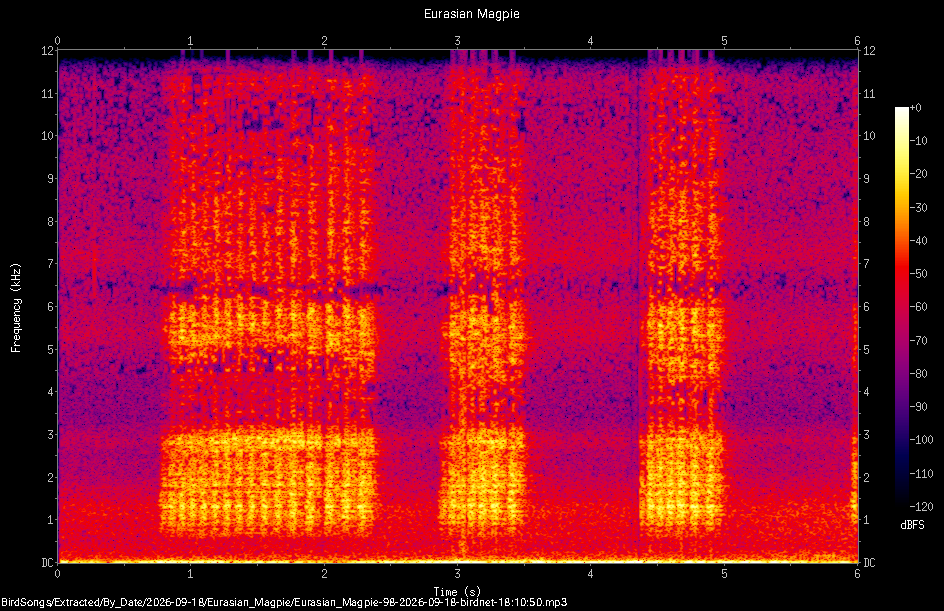Click the "1" second tick on the bottom time axis
The height and width of the screenshot is (611, 944).
pos(191,574)
